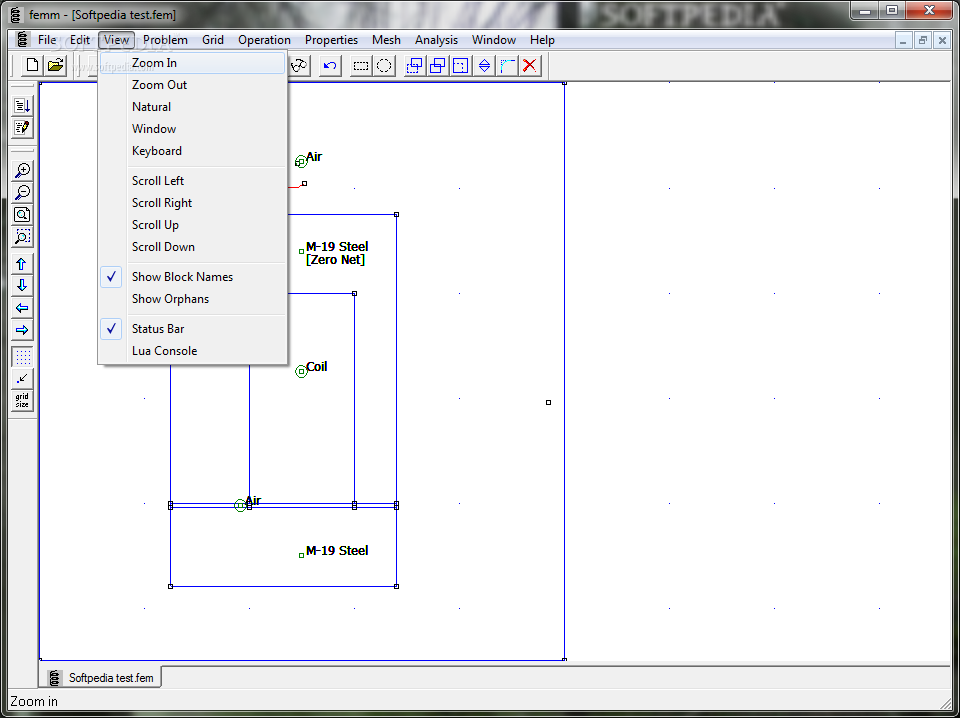The image size is (960, 718).
Task: Enable Show Orphans in View menu
Action: click(x=192, y=299)
